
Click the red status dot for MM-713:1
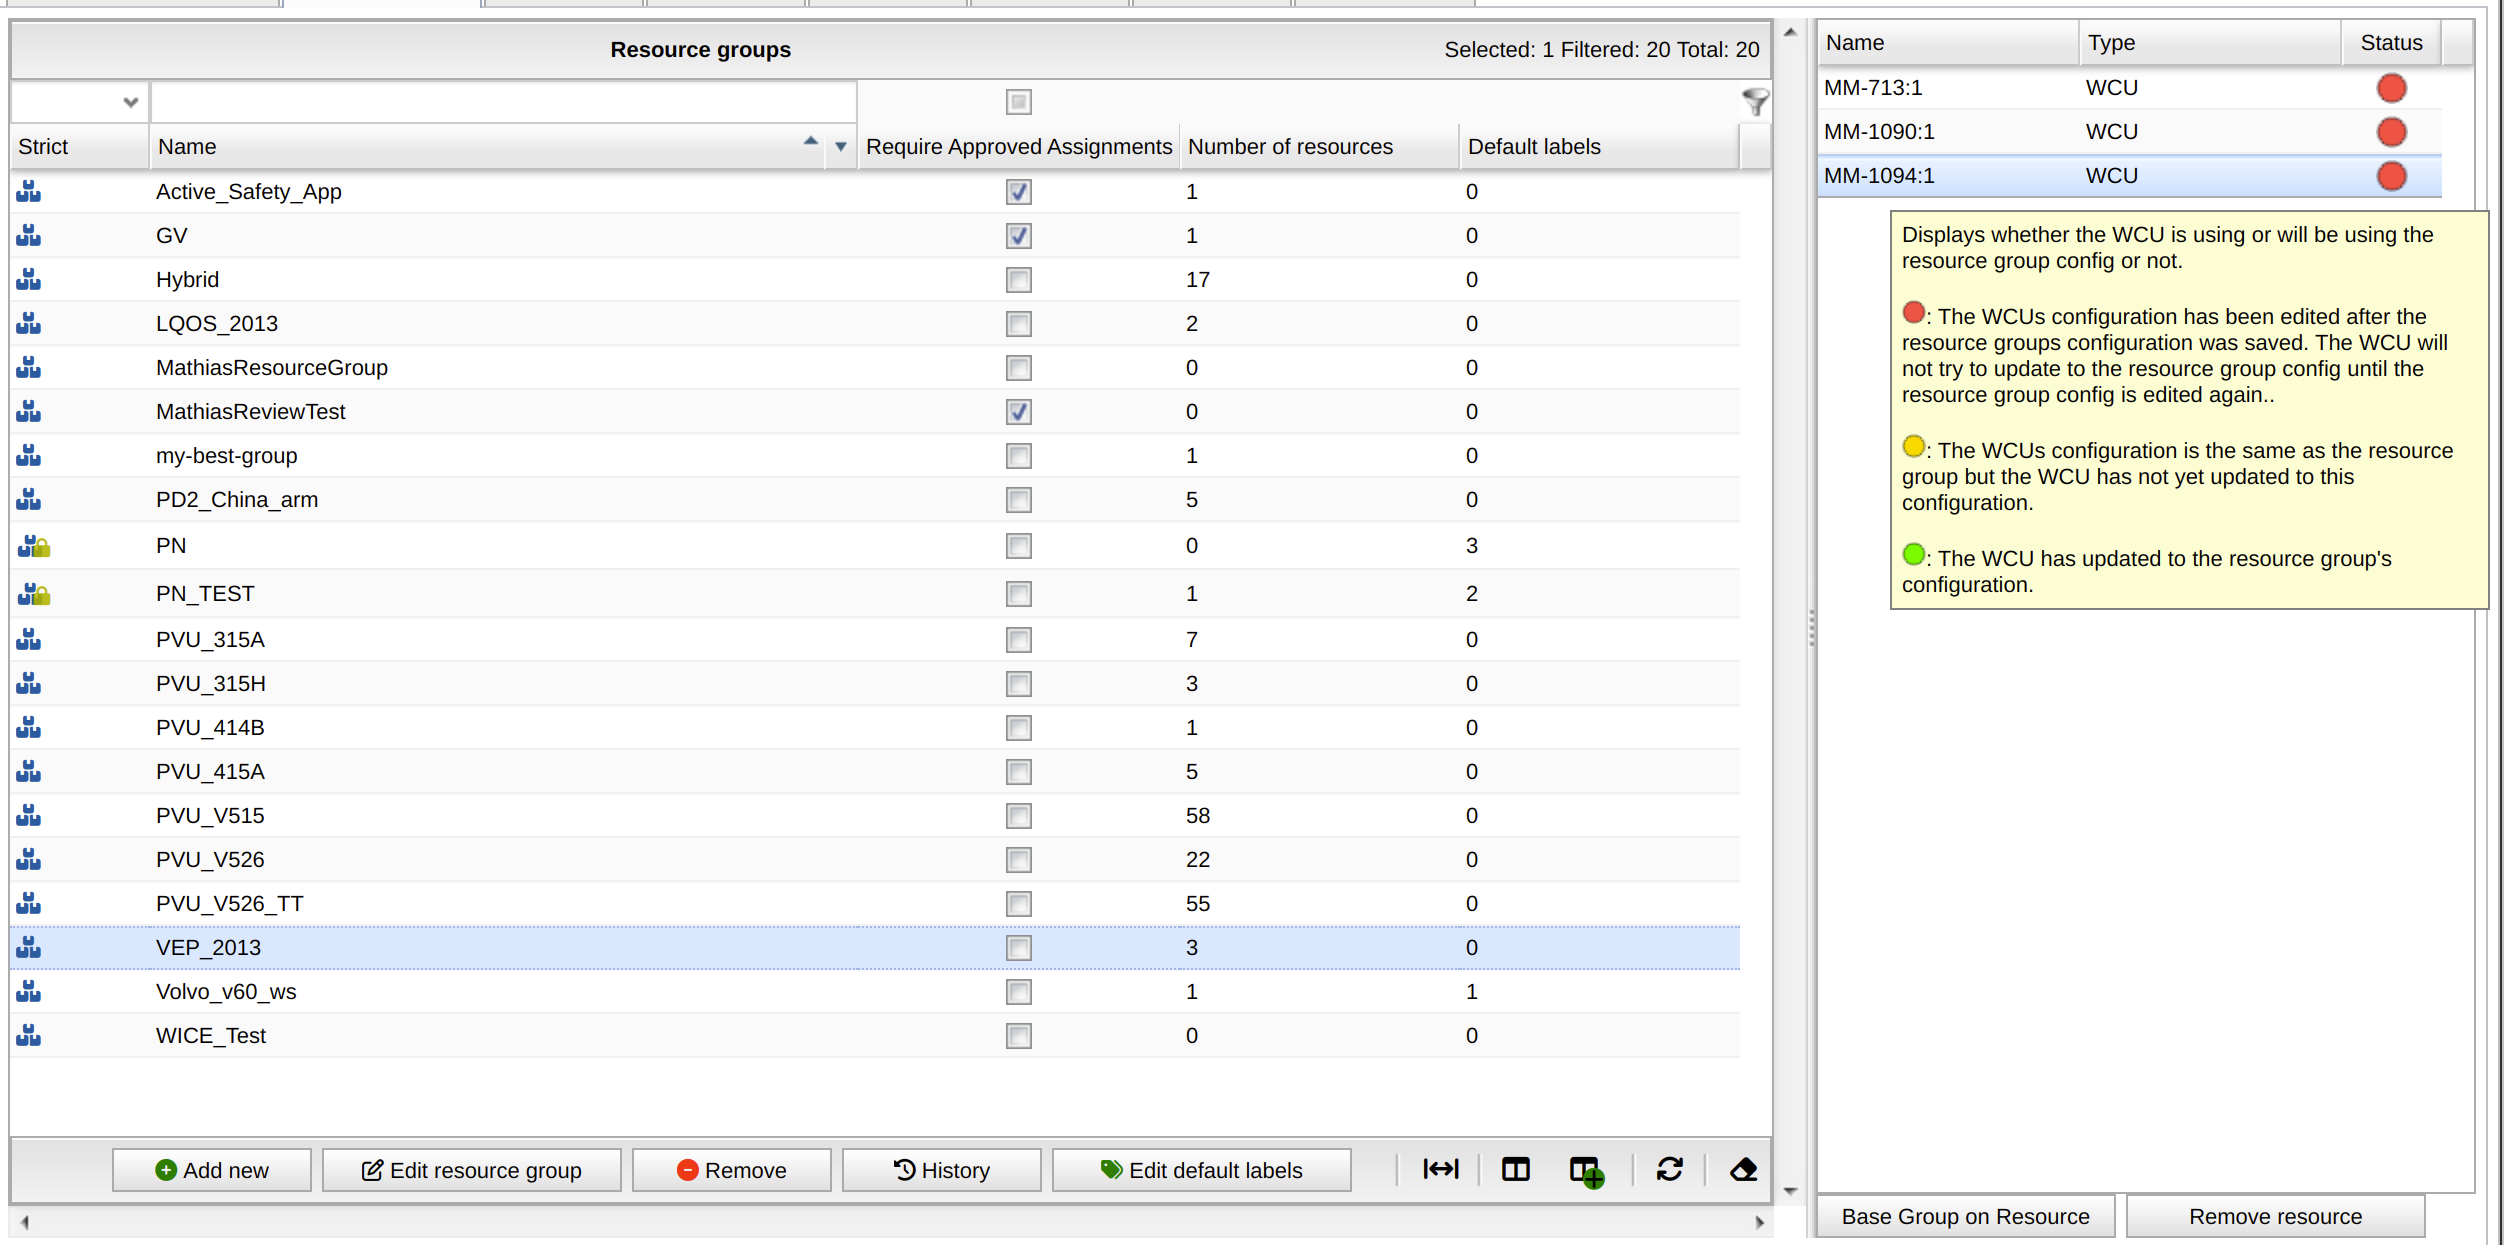pos(2391,88)
